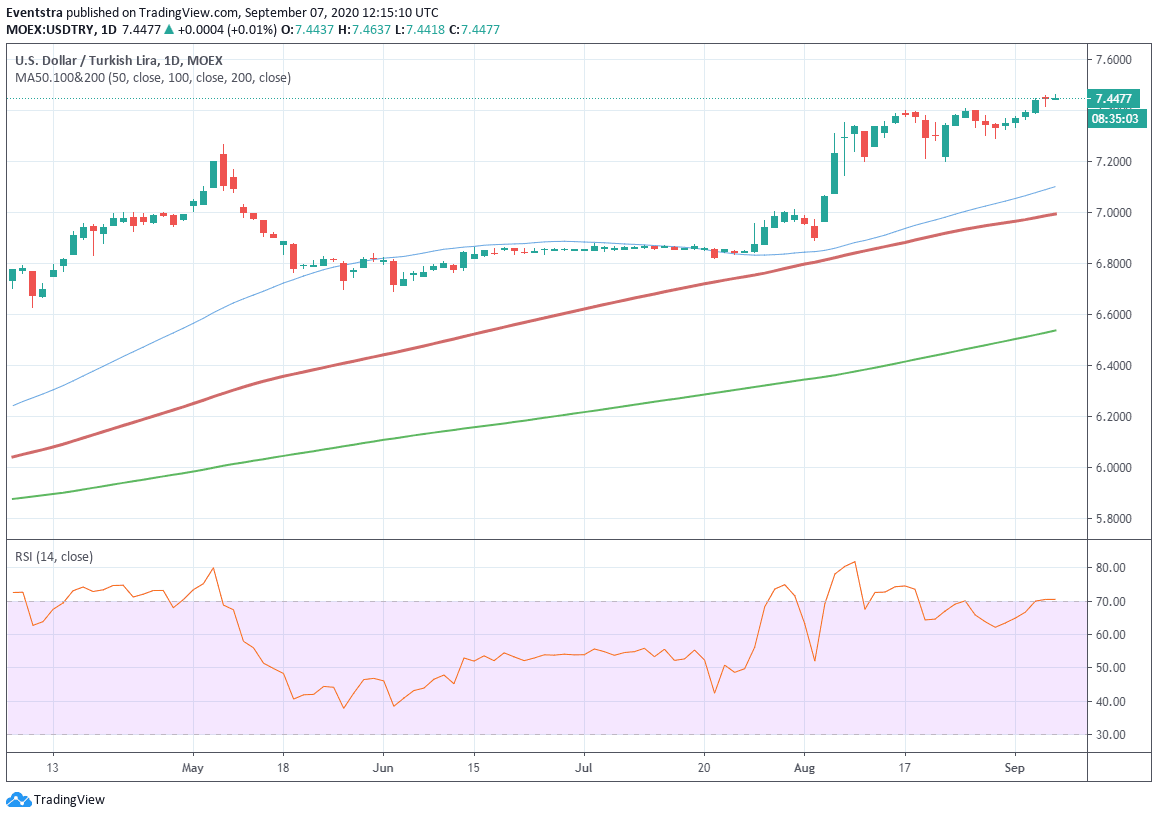Click the 70.00 level on the RSI scale
The height and width of the screenshot is (818, 1158).
point(1109,601)
